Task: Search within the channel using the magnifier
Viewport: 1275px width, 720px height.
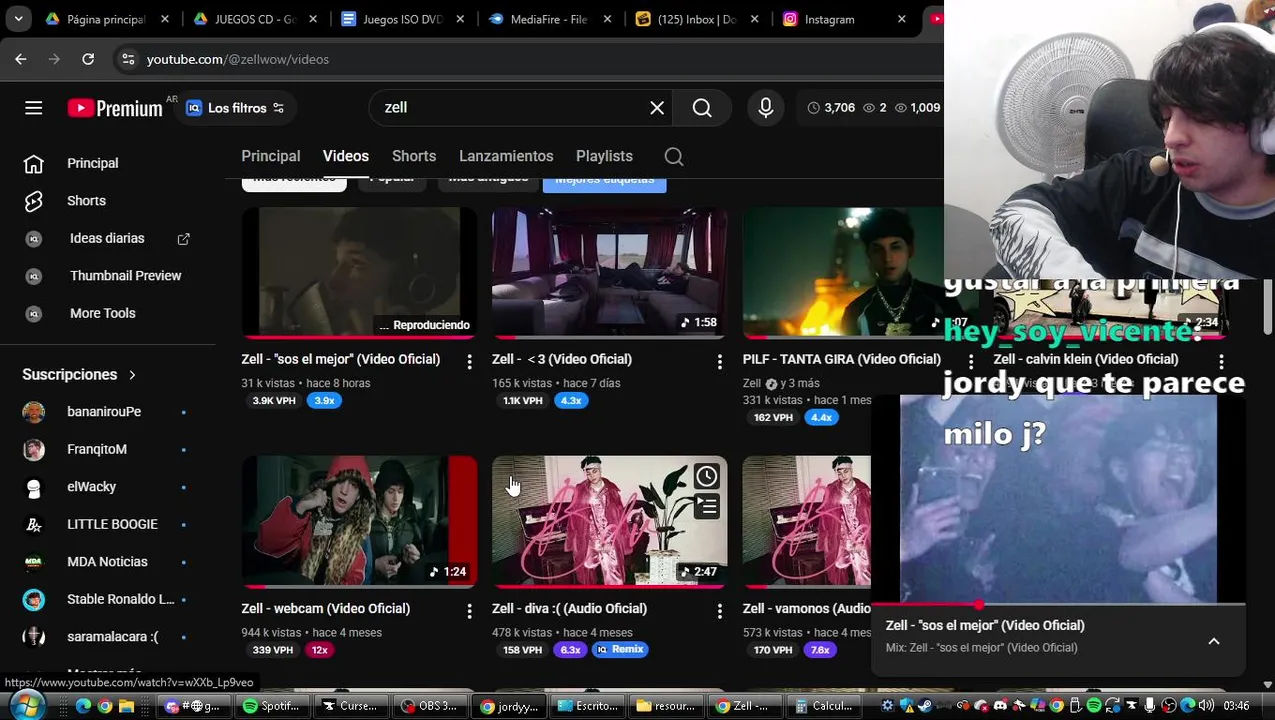Action: [674, 156]
